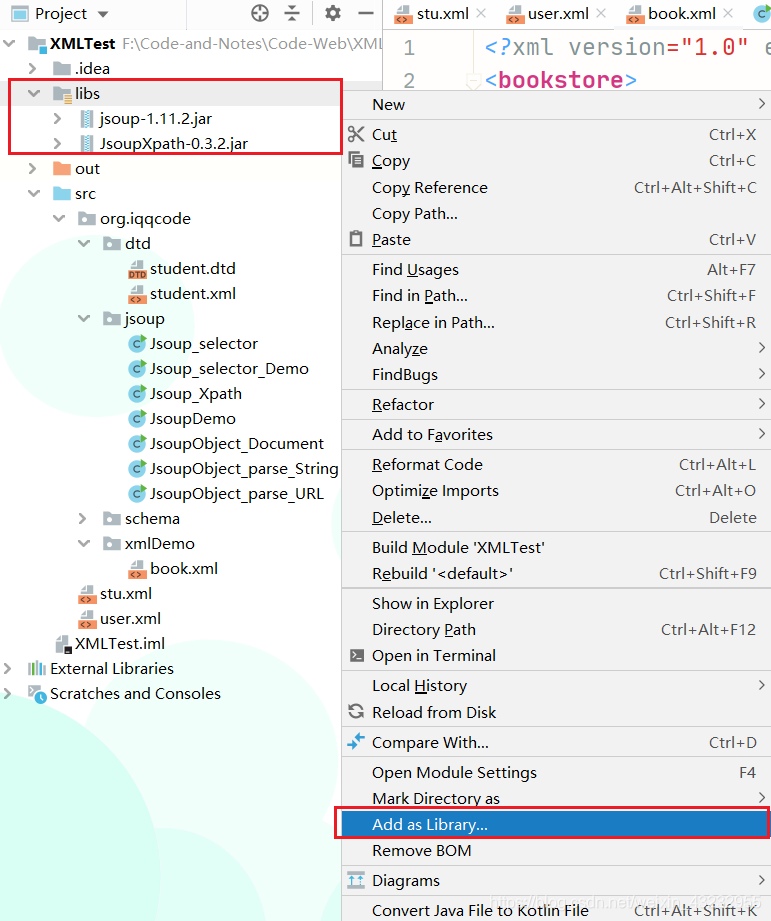Collapse the src folder
Screen dimensions: 771x921
34,193
